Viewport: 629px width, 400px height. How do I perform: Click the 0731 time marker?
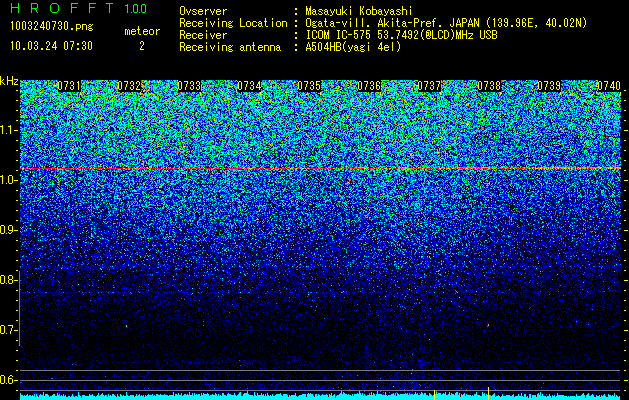point(69,86)
